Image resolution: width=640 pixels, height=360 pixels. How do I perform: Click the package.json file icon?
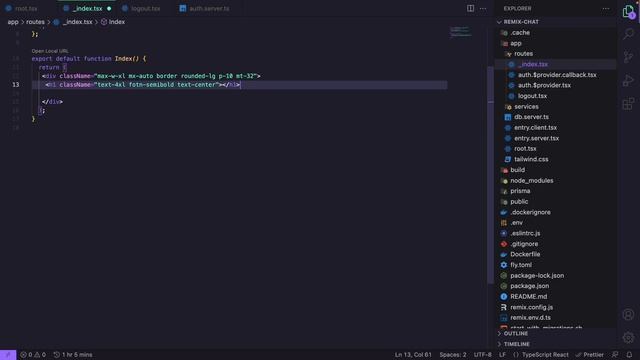click(504, 286)
